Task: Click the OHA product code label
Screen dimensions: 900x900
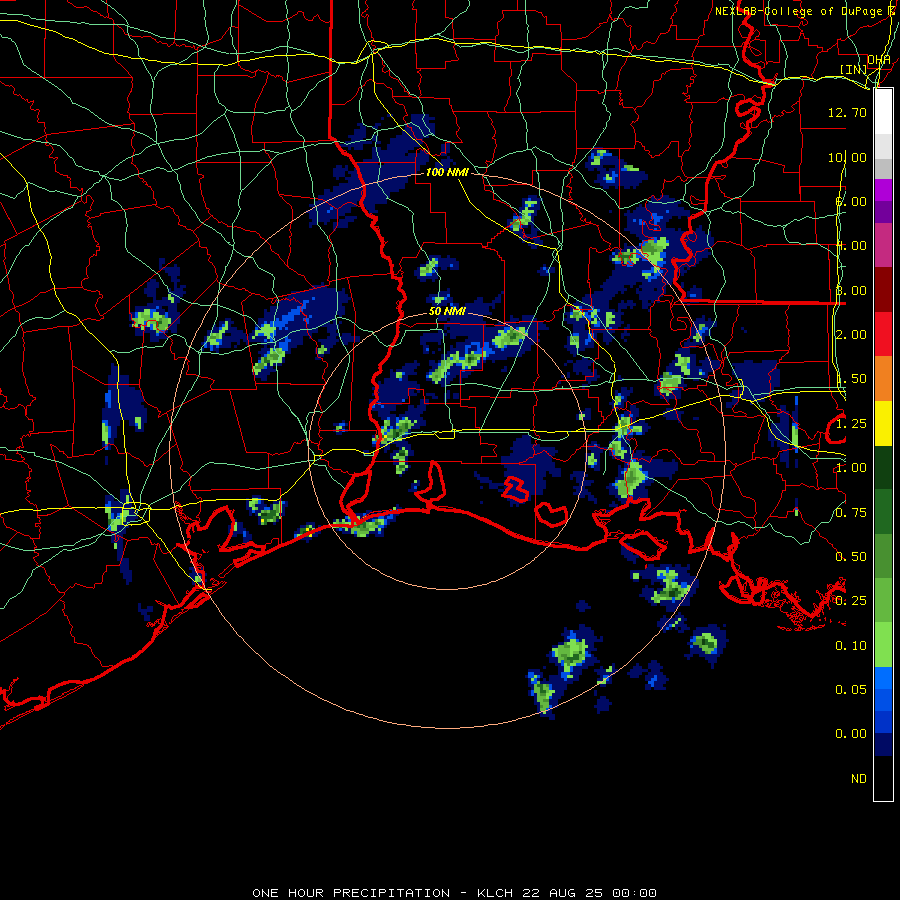Action: pyautogui.click(x=879, y=59)
